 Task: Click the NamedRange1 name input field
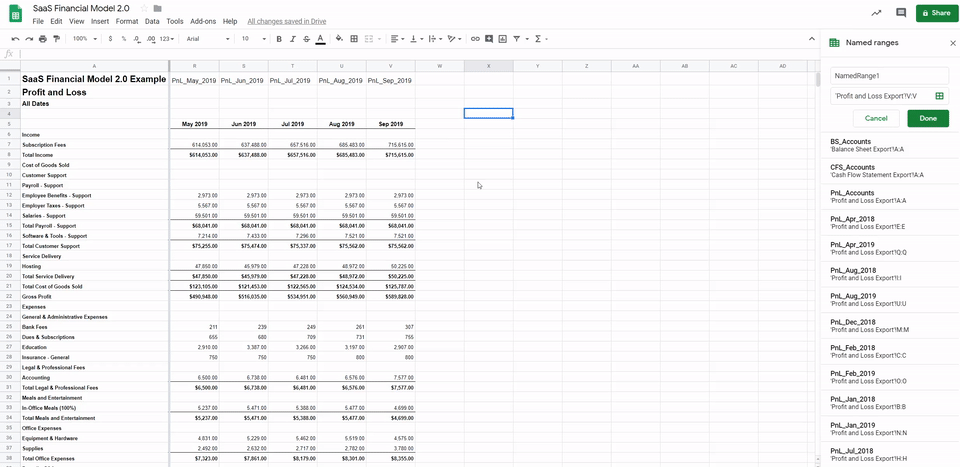tap(889, 76)
